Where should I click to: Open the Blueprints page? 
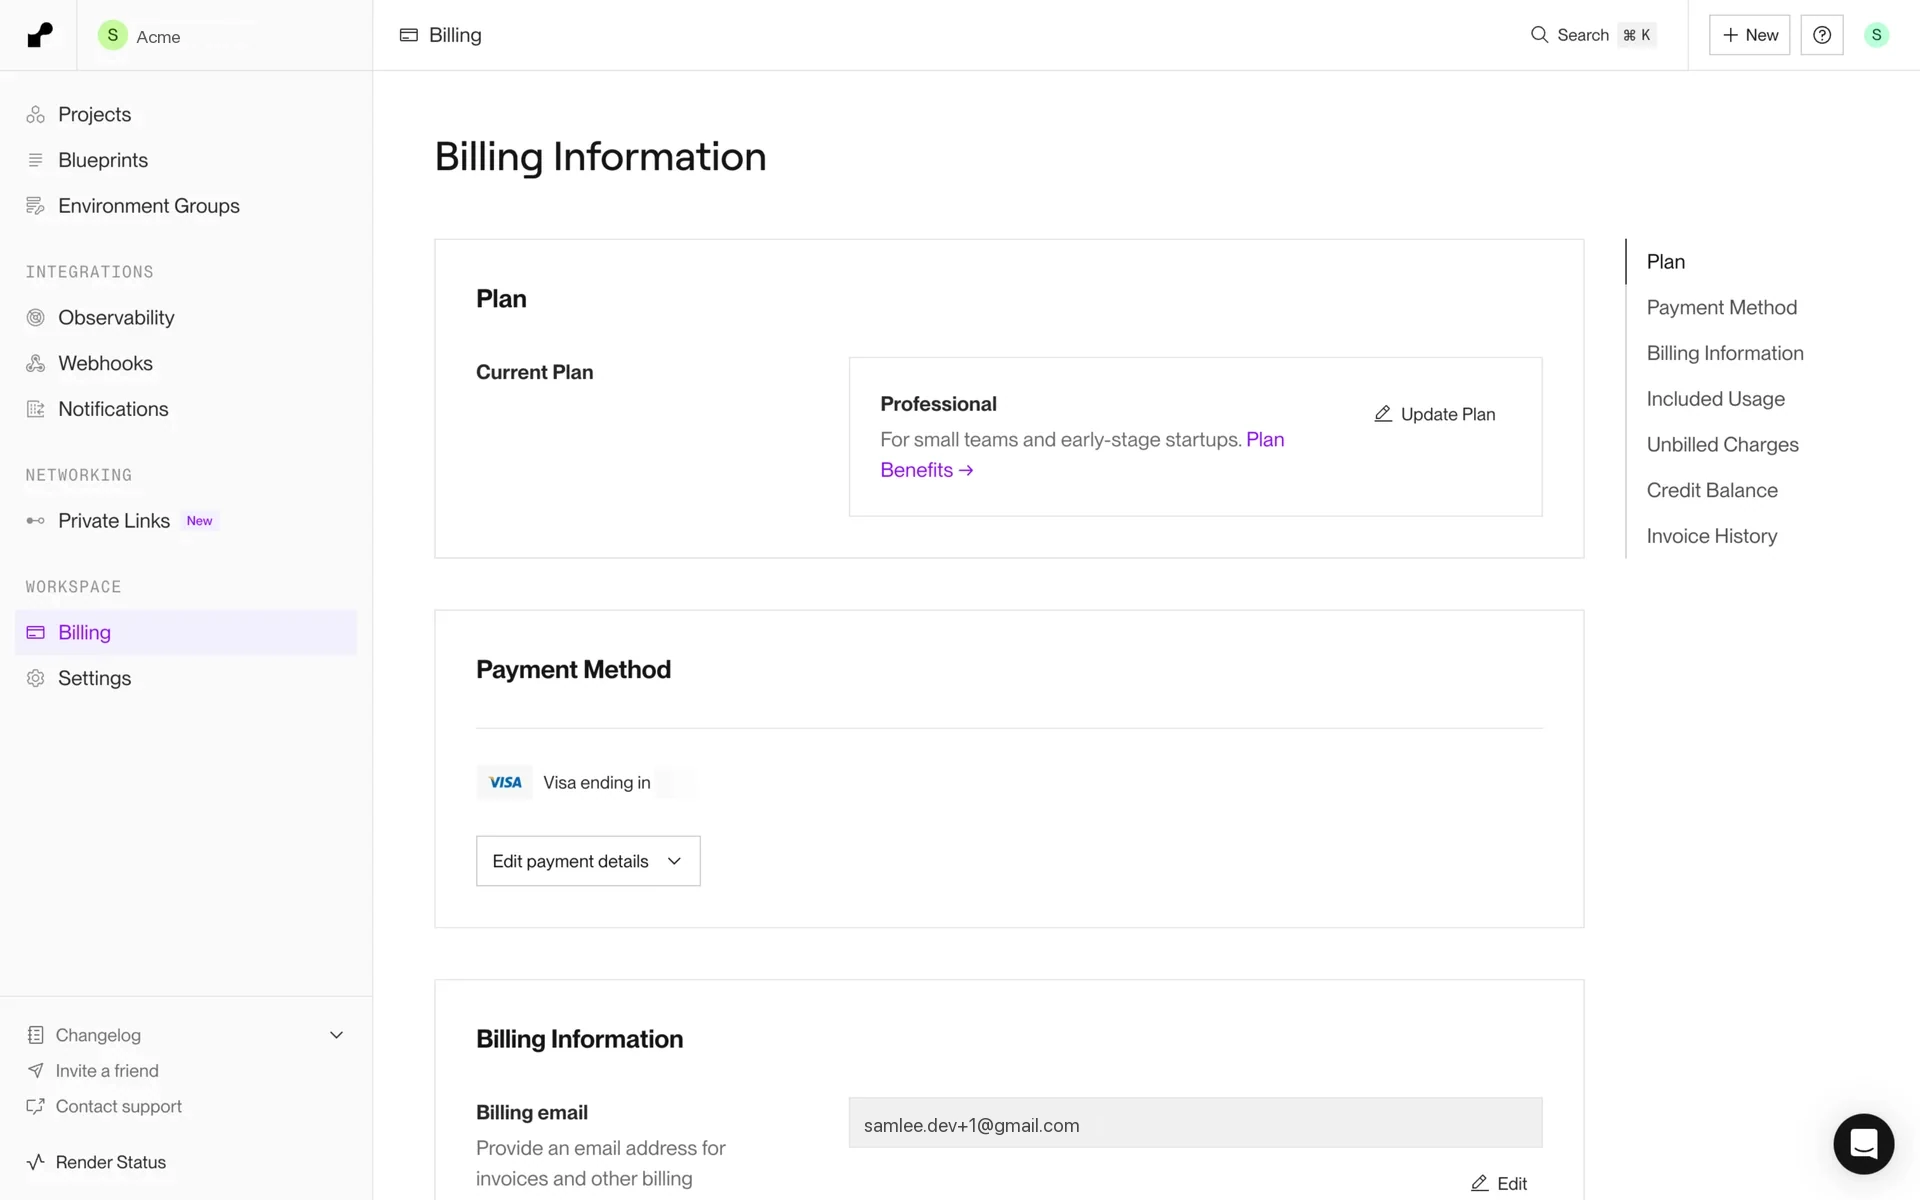(x=103, y=160)
